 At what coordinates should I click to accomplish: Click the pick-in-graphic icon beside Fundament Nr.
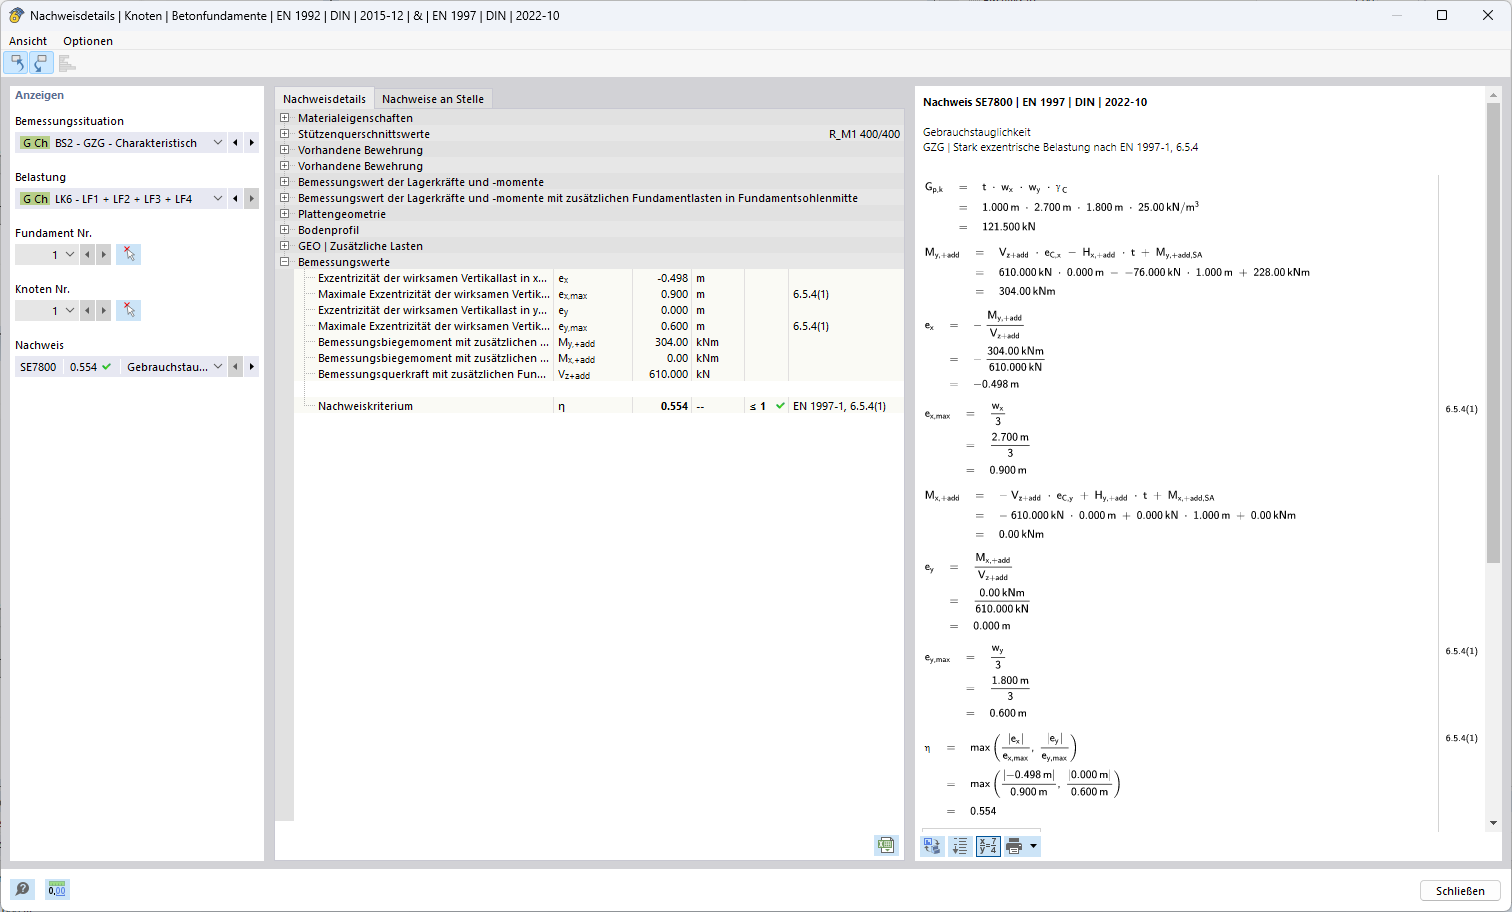[x=128, y=255]
